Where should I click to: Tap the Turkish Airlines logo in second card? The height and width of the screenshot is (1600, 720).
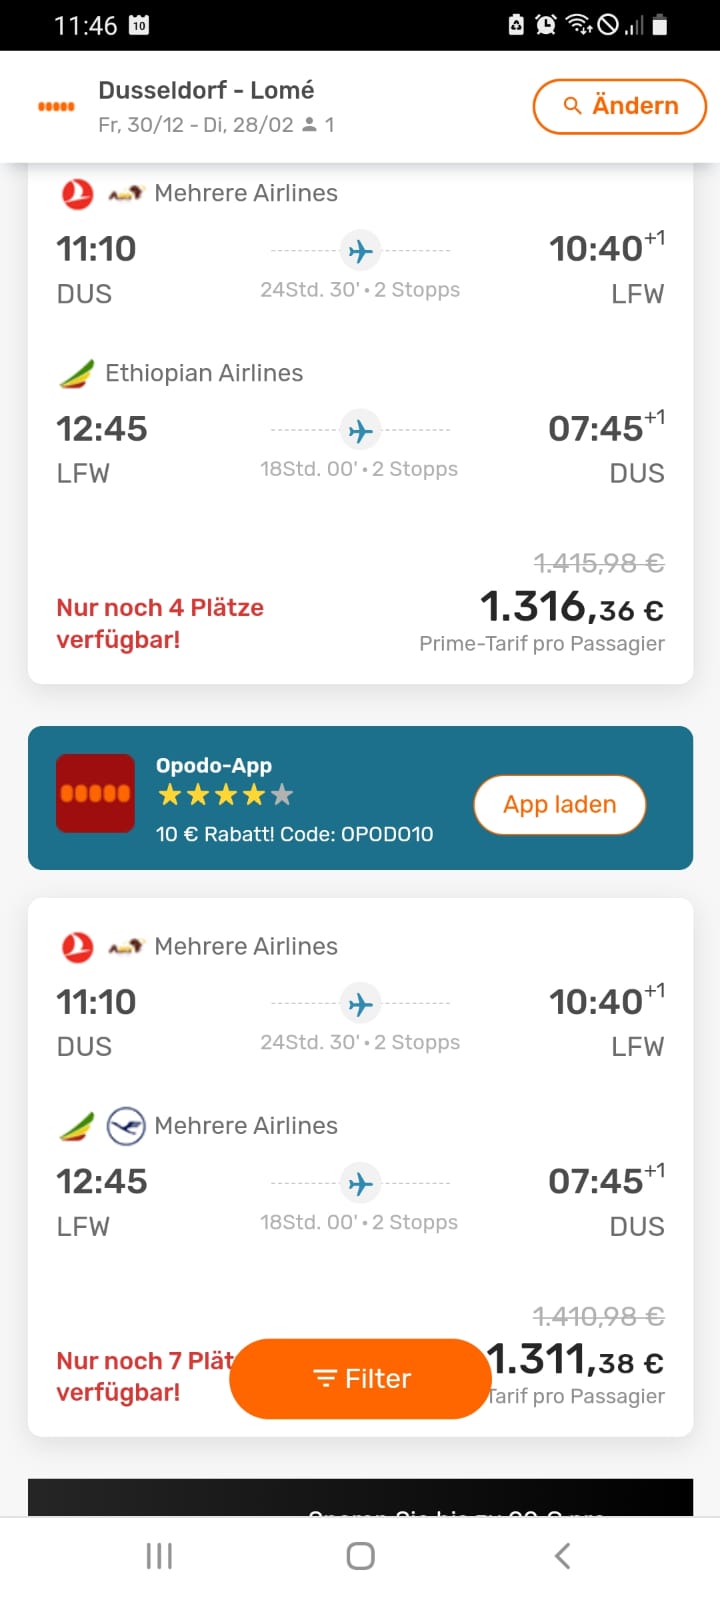click(77, 946)
